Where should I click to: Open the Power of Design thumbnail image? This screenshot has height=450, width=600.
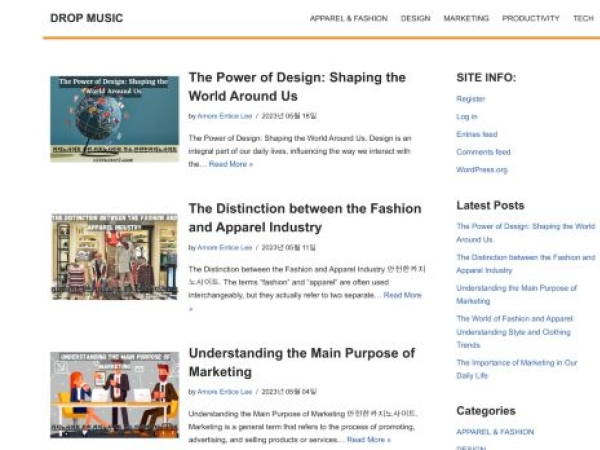point(114,118)
